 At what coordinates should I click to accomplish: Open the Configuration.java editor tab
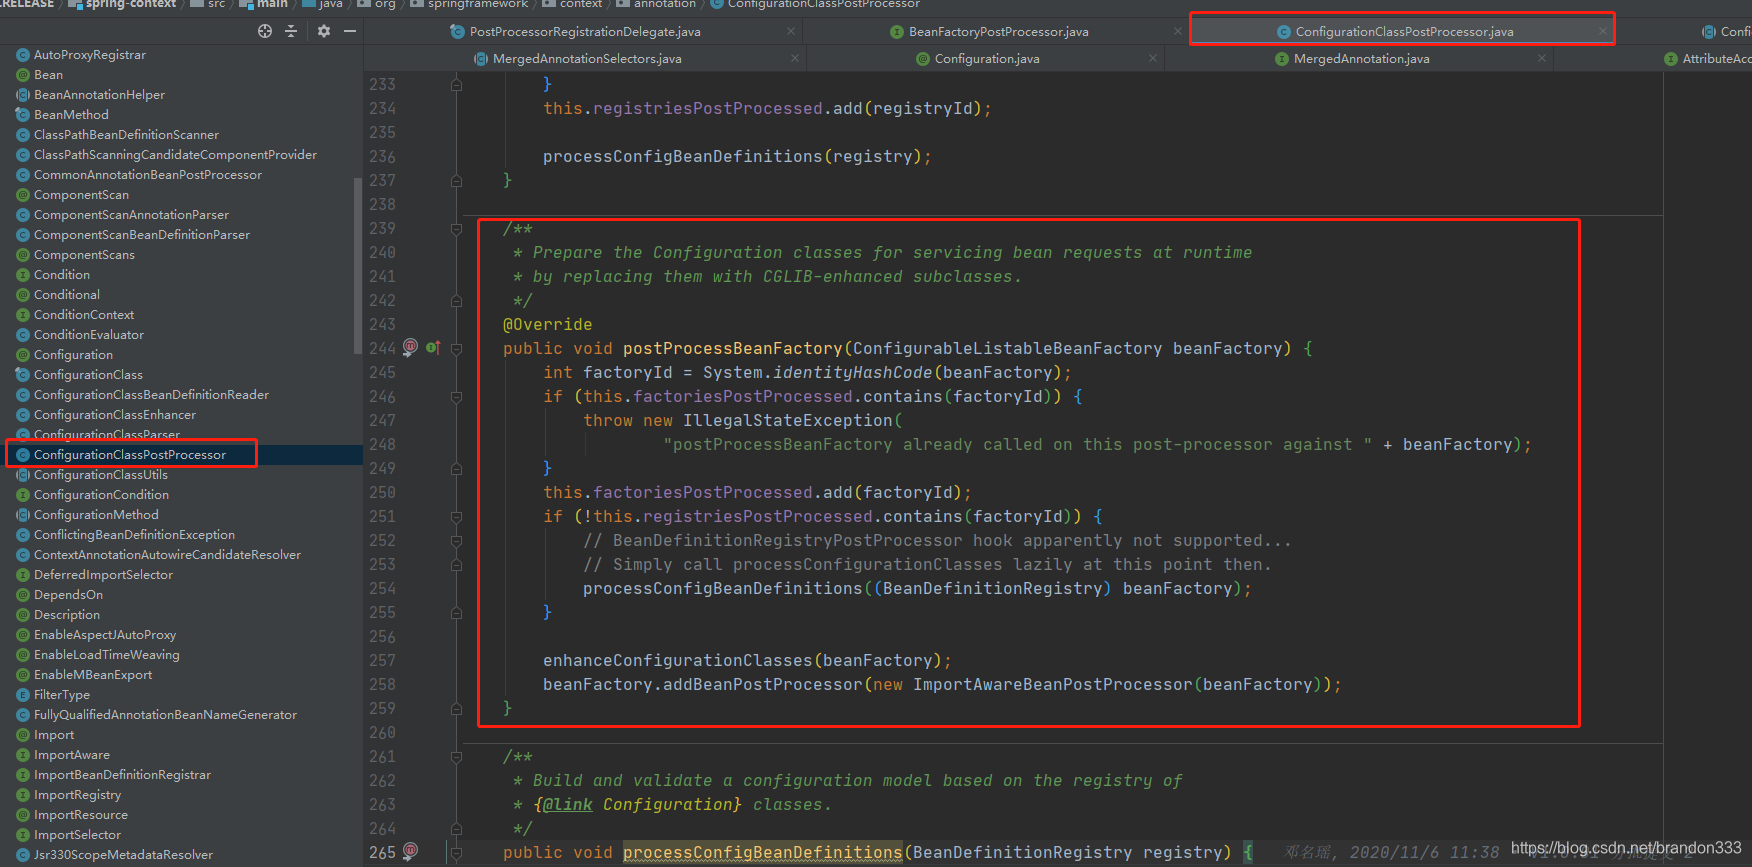(987, 59)
